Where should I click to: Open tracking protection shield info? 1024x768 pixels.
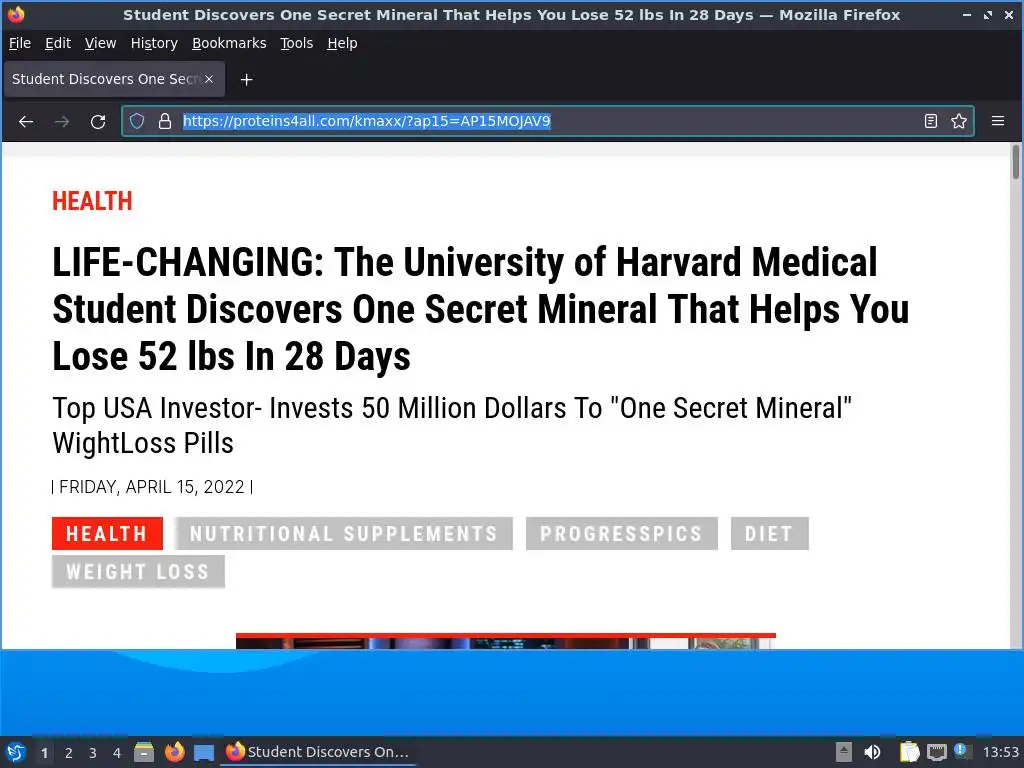(136, 121)
